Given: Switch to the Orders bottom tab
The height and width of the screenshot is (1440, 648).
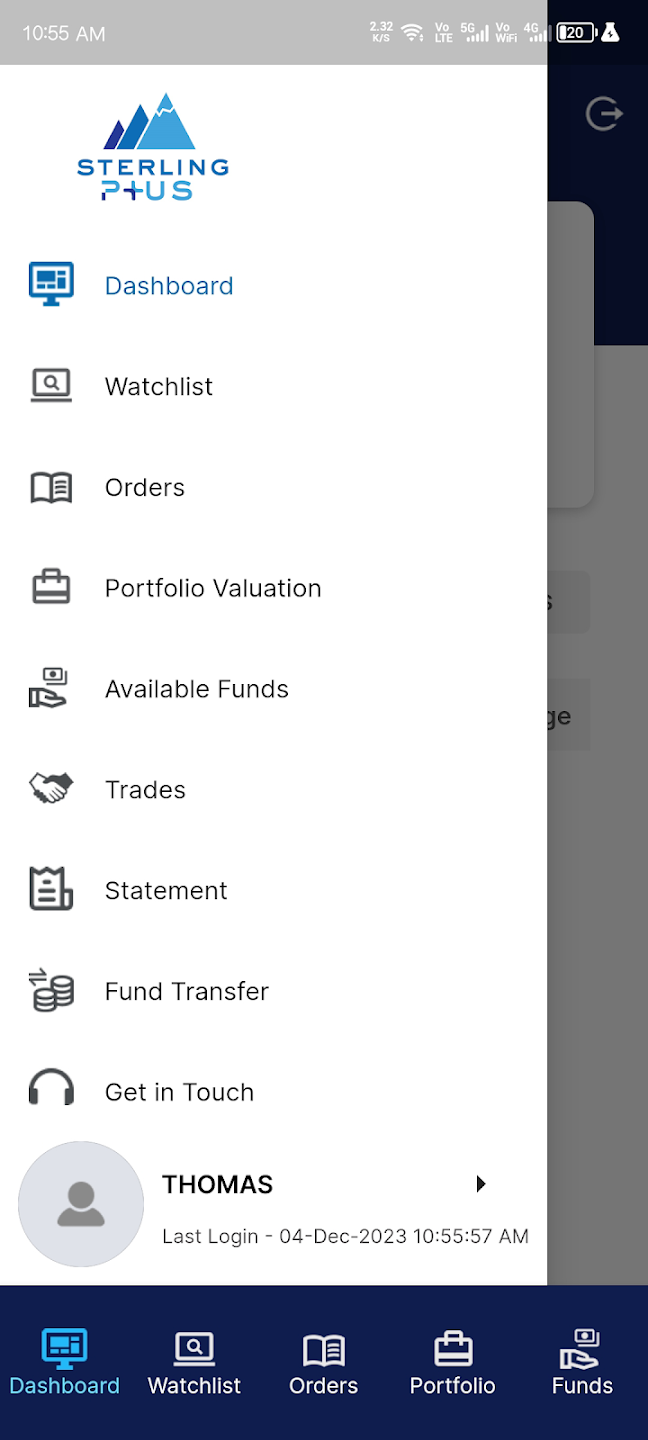Looking at the screenshot, I should click(324, 1362).
